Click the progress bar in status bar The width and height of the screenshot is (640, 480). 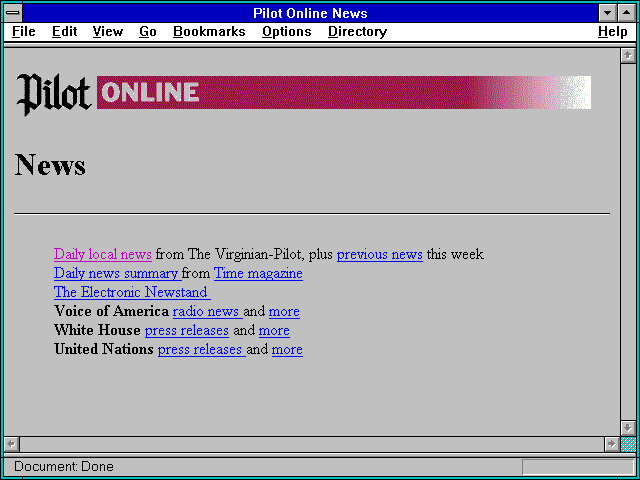578,467
